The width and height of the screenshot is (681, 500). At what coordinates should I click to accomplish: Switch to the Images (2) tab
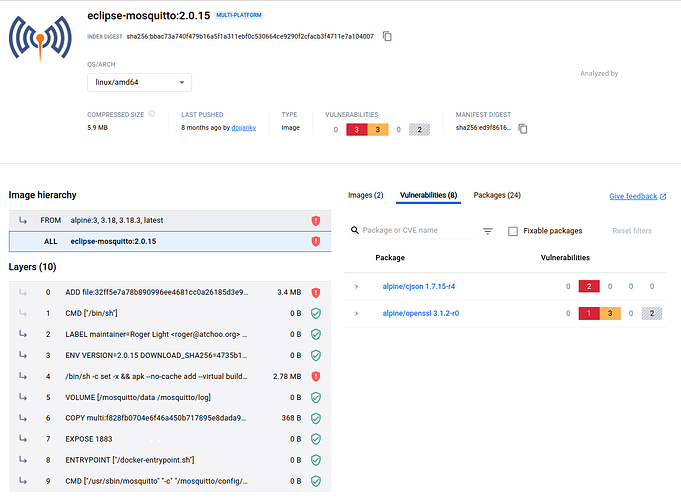[x=365, y=195]
